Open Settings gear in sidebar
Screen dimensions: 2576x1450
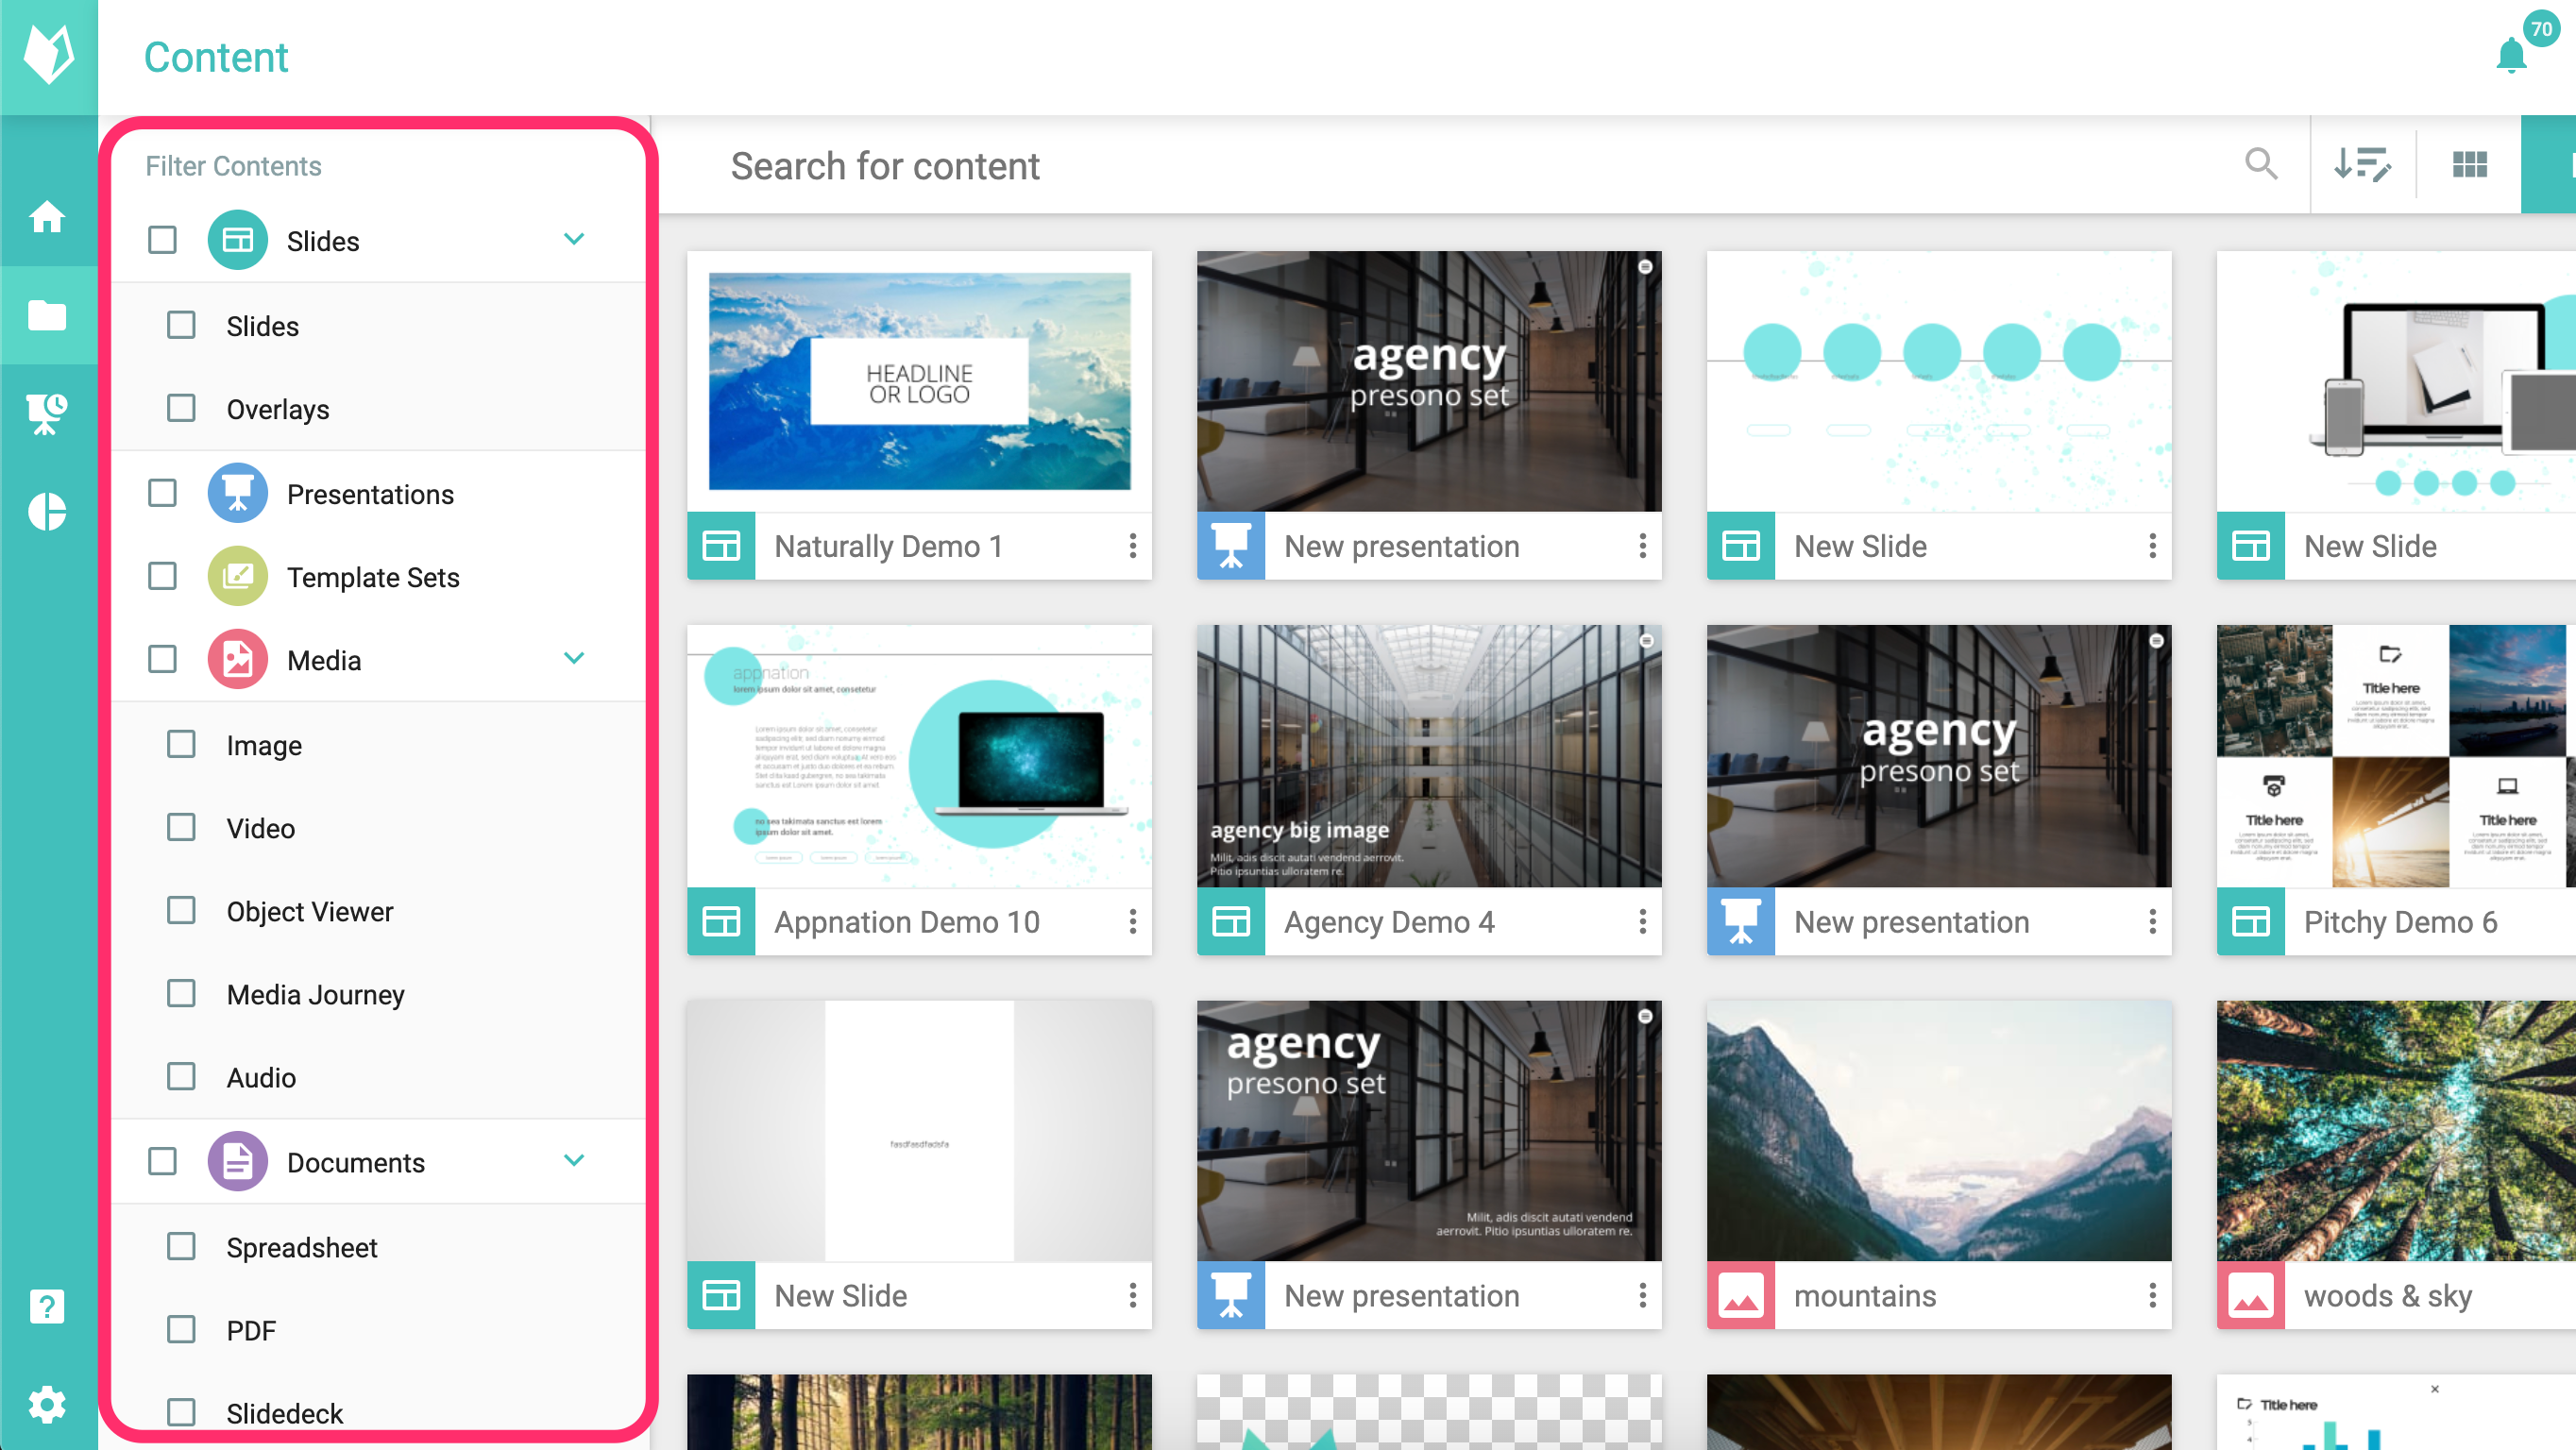[47, 1404]
